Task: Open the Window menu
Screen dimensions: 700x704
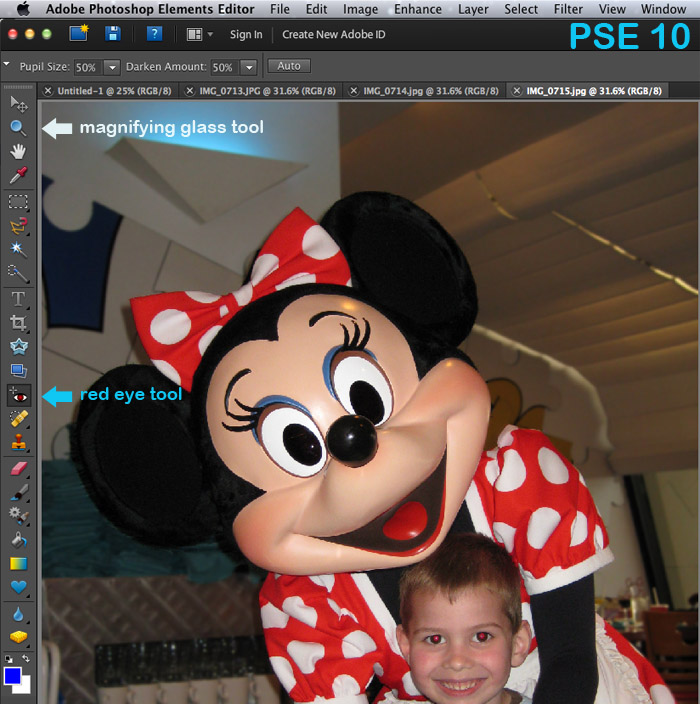Action: tap(663, 9)
